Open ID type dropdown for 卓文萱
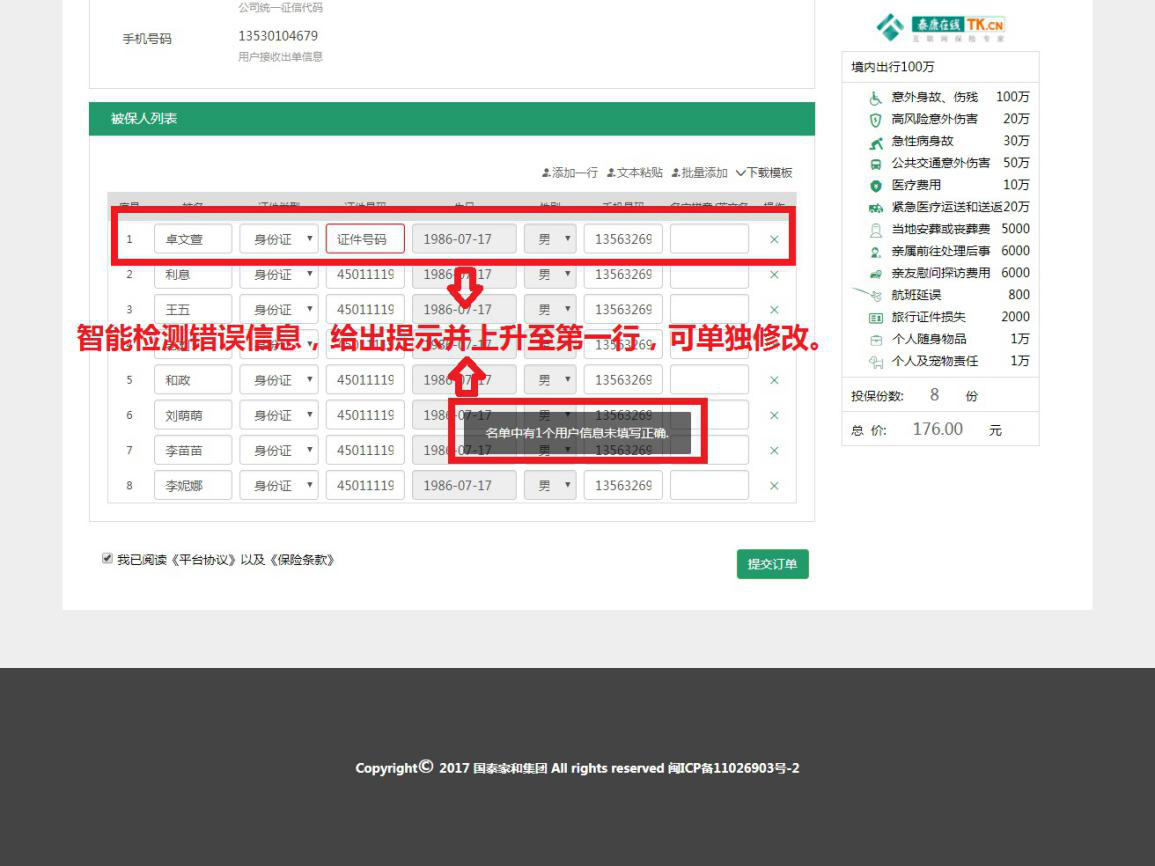 279,239
